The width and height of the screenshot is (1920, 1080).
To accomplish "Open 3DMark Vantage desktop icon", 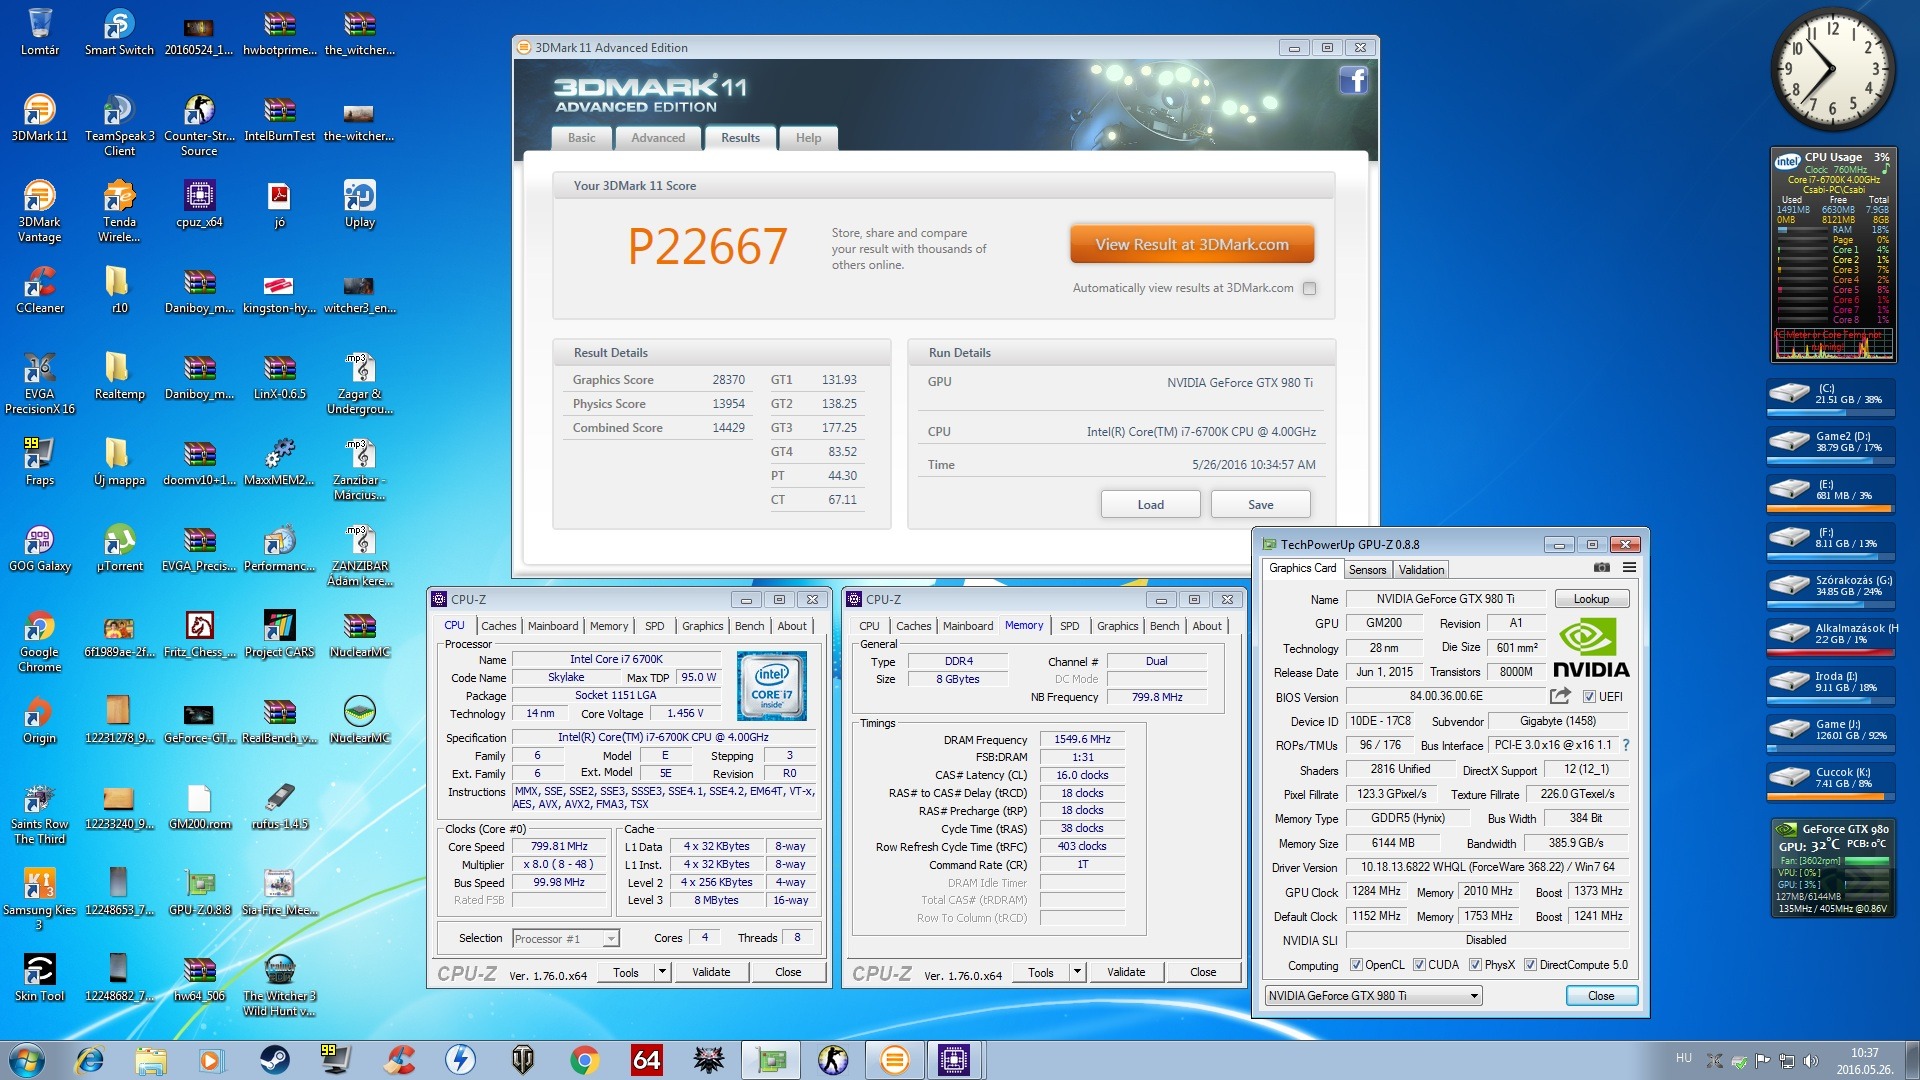I will 40,211.
